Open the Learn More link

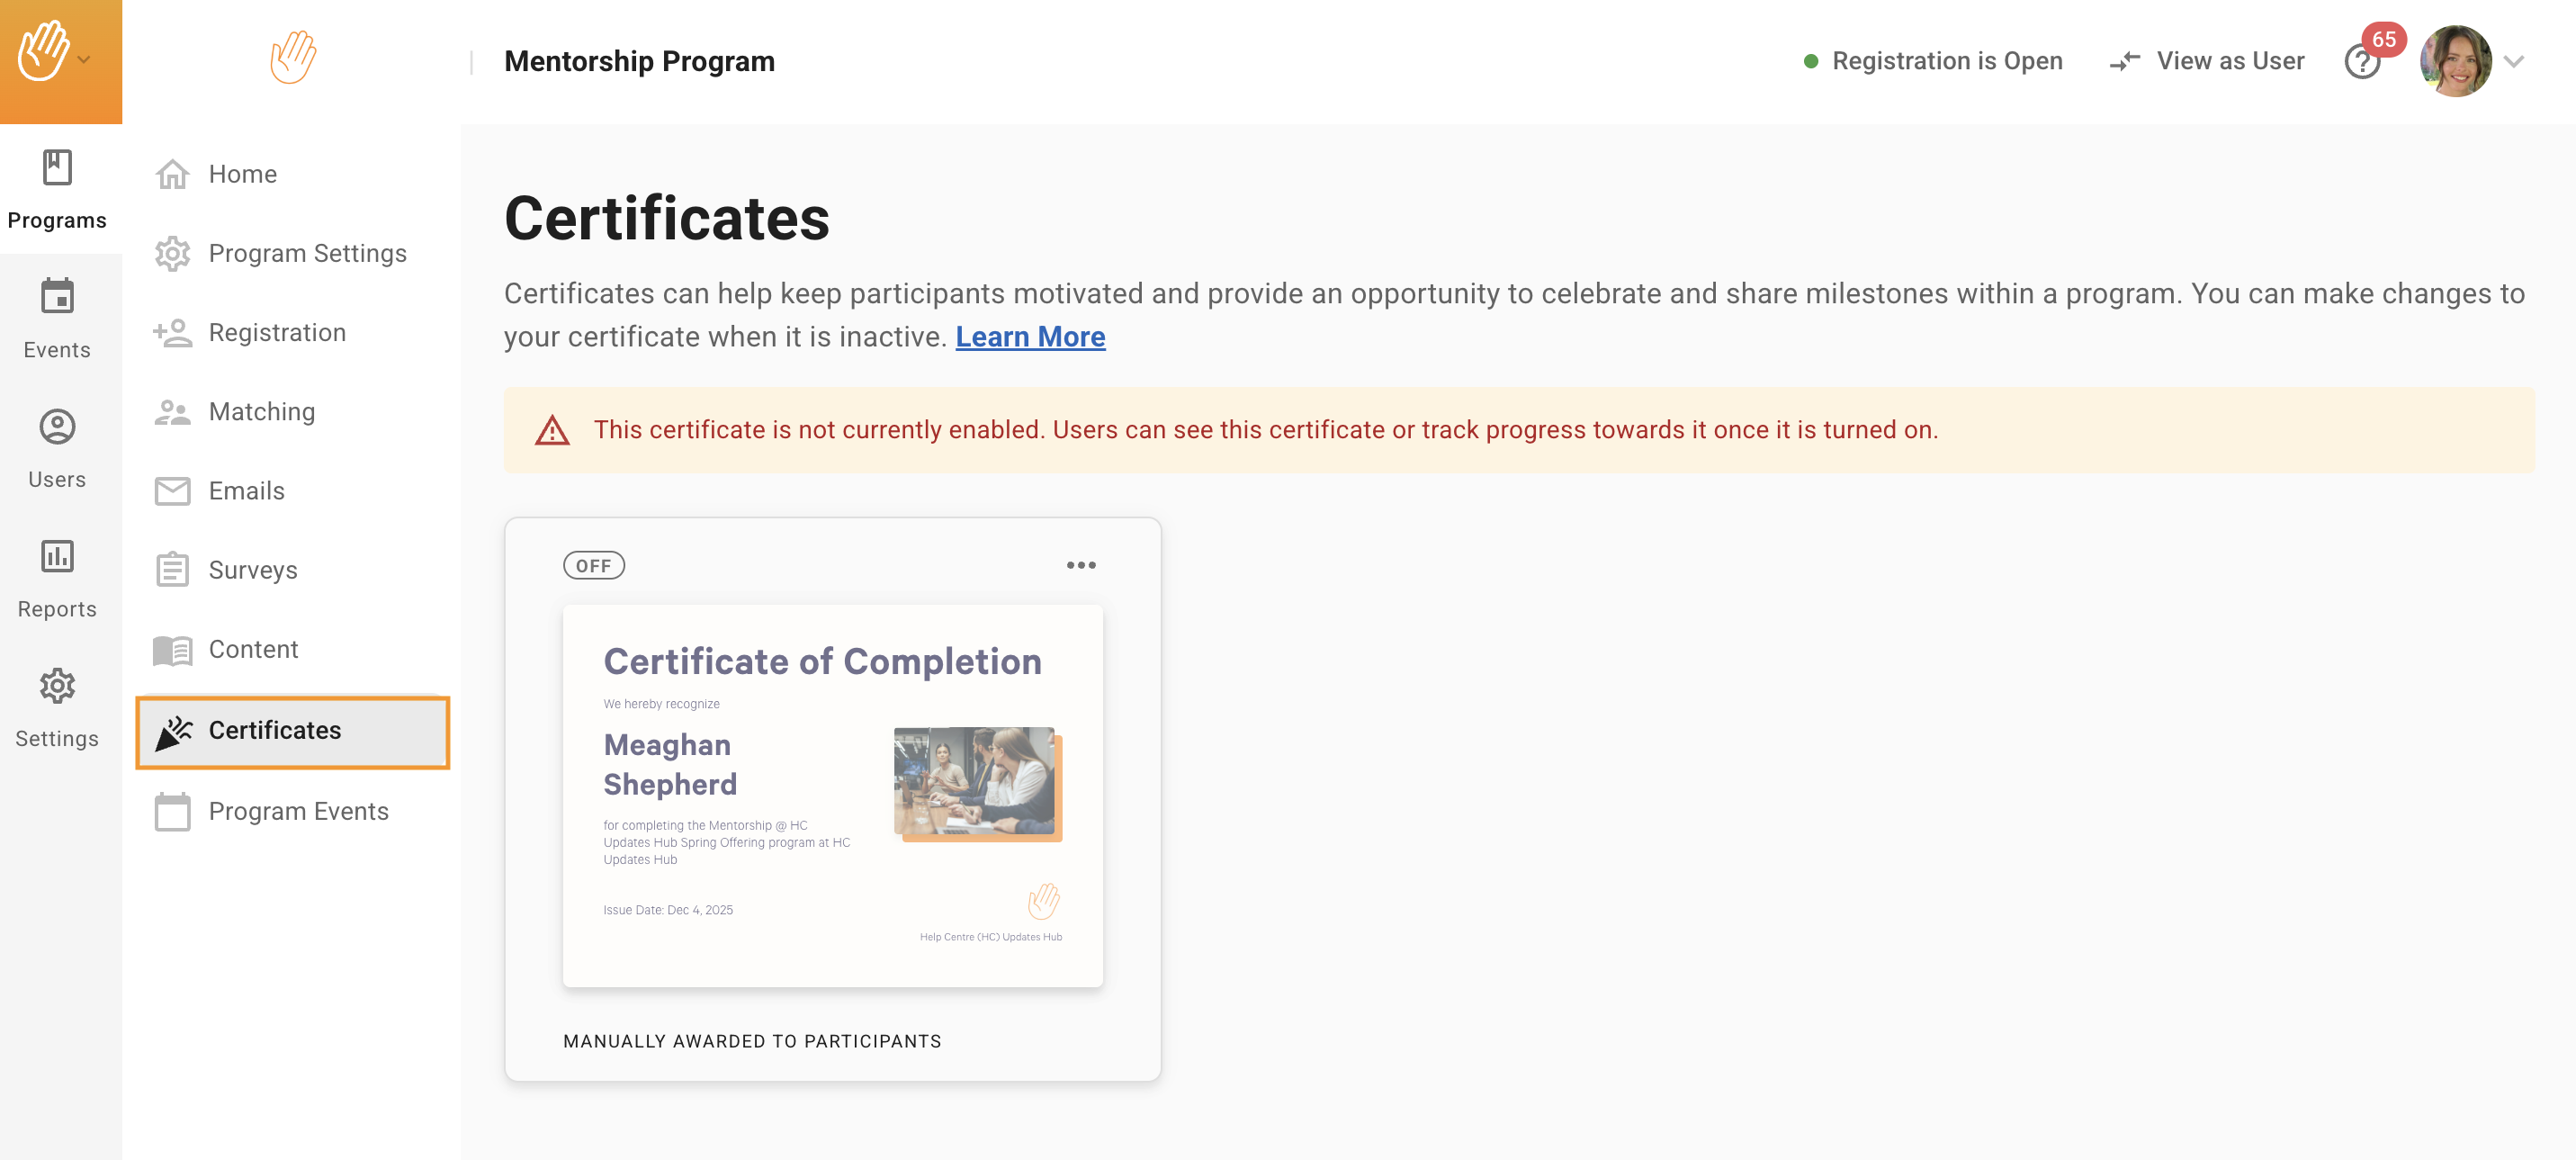tap(1029, 337)
